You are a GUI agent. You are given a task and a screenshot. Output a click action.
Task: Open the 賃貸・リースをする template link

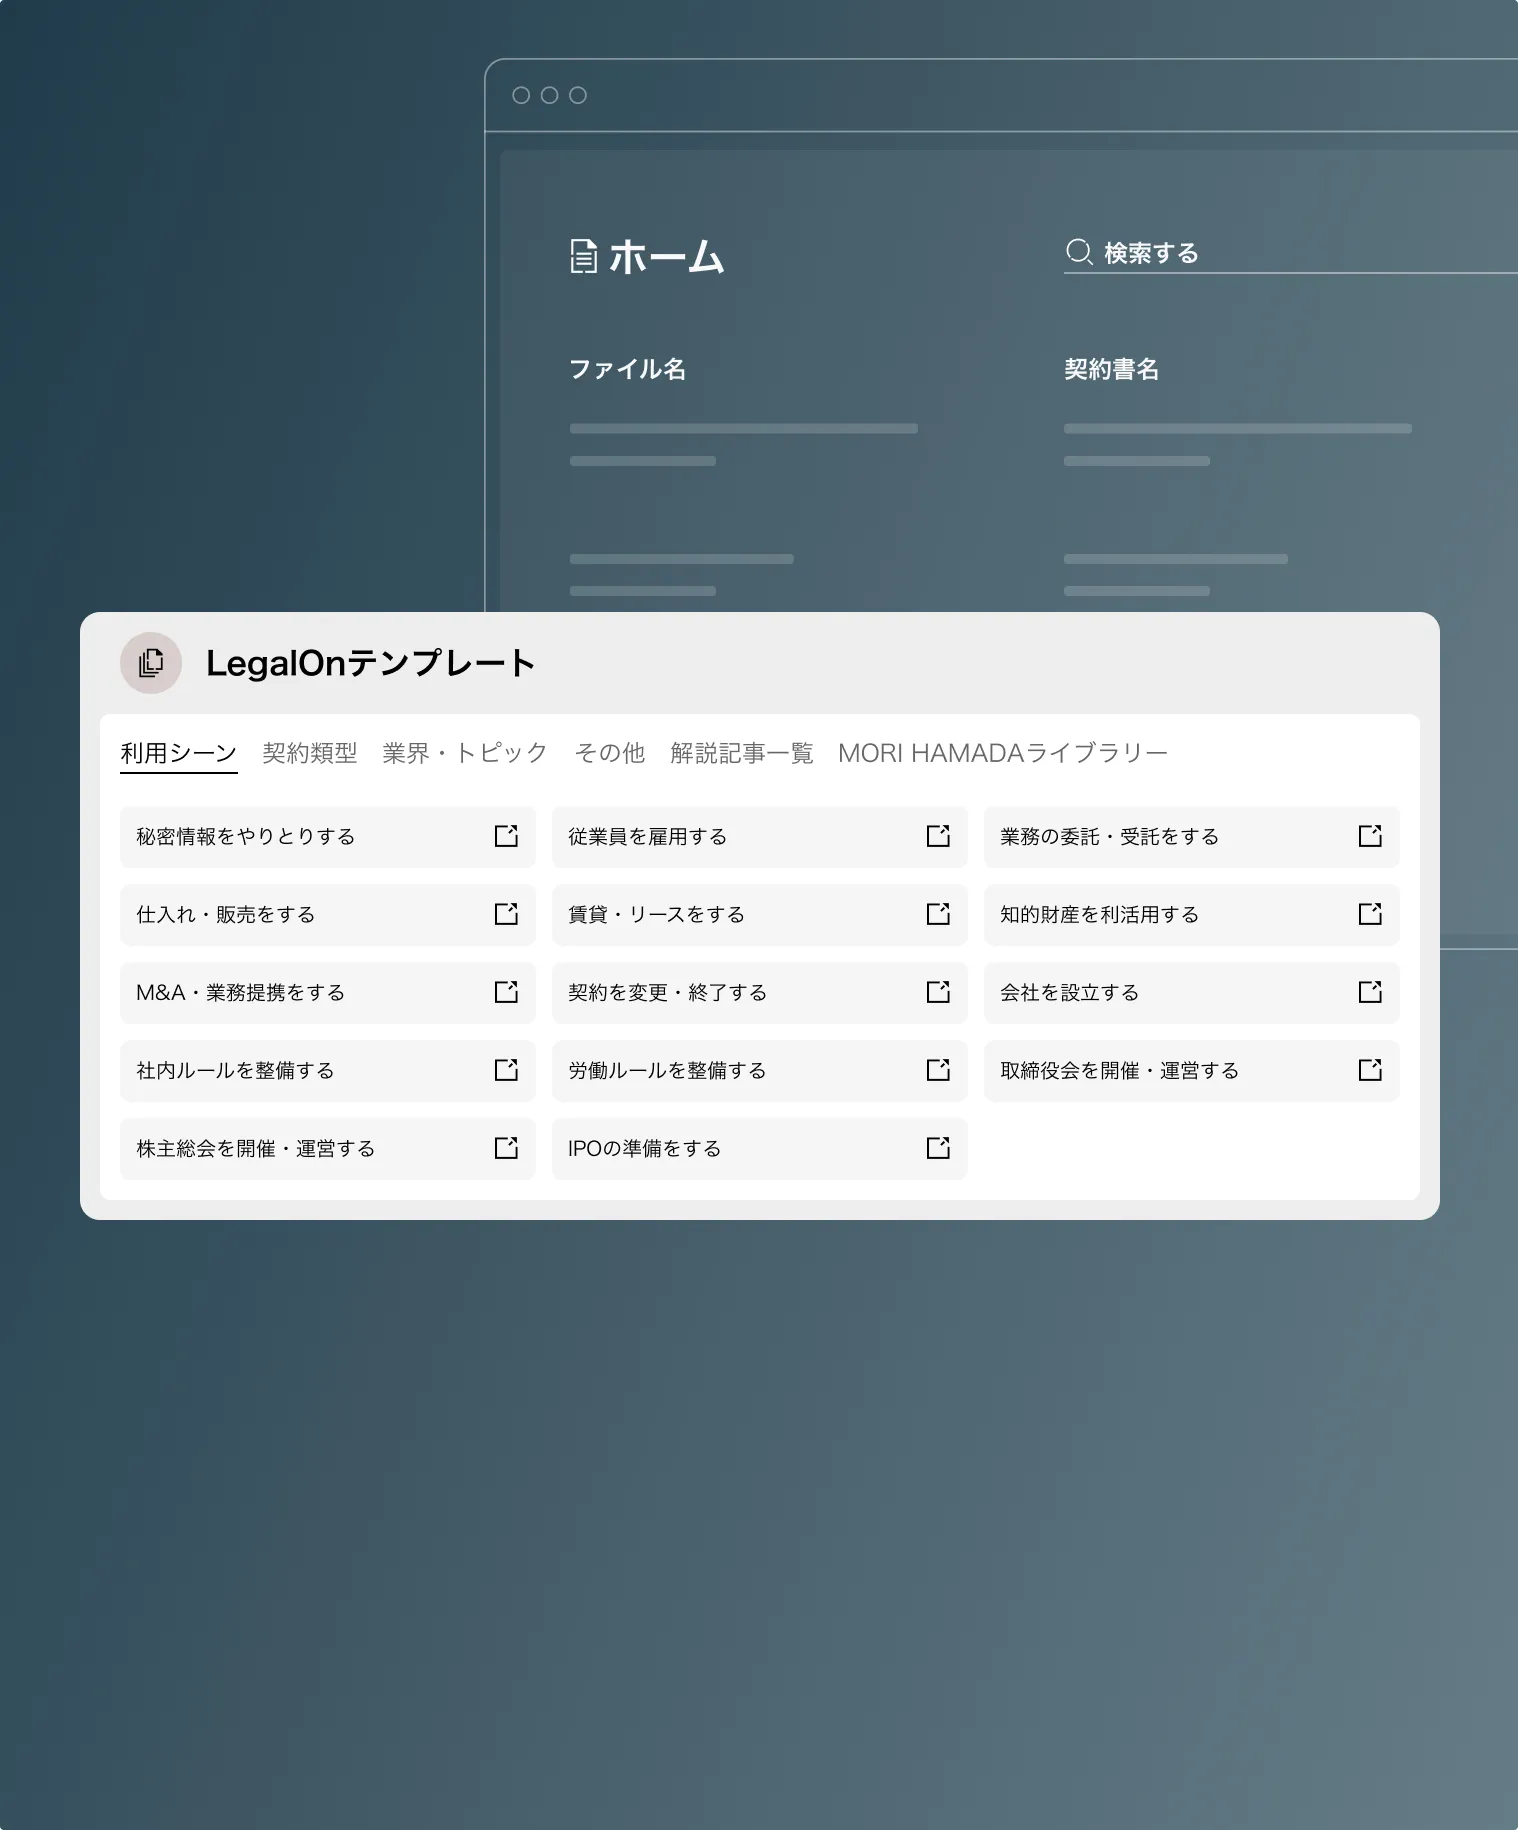pyautogui.click(x=760, y=914)
